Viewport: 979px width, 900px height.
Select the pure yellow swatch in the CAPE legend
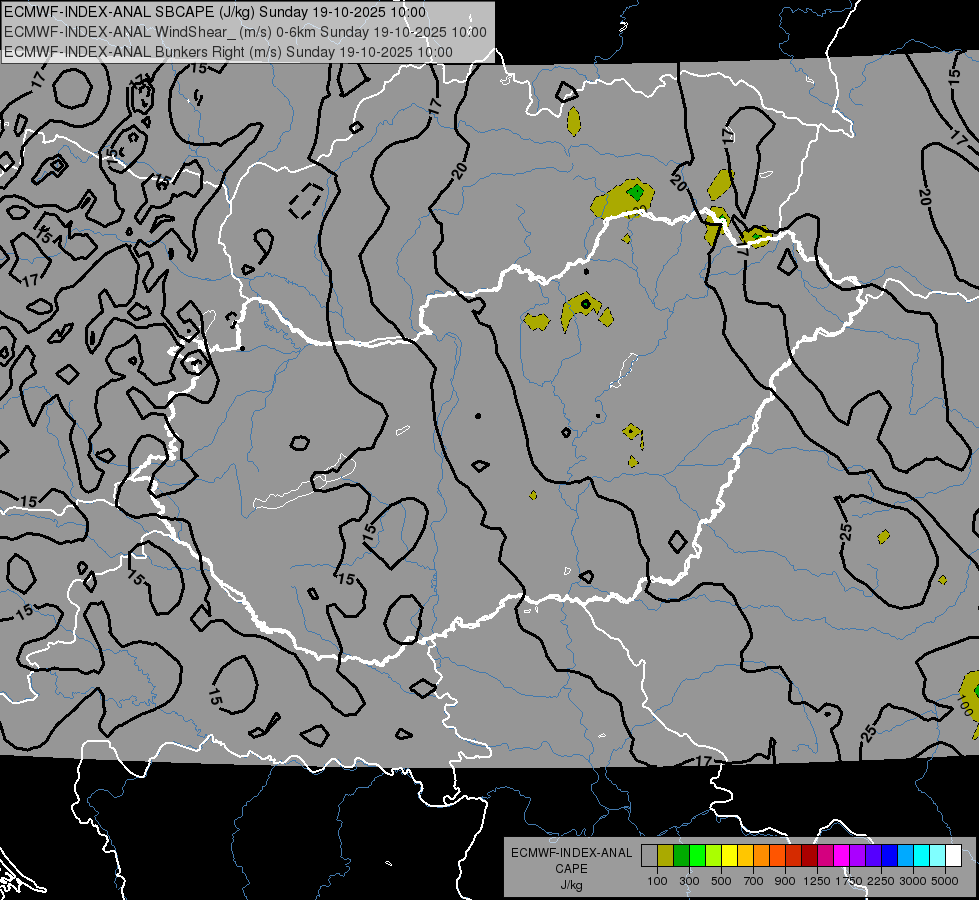click(x=729, y=855)
